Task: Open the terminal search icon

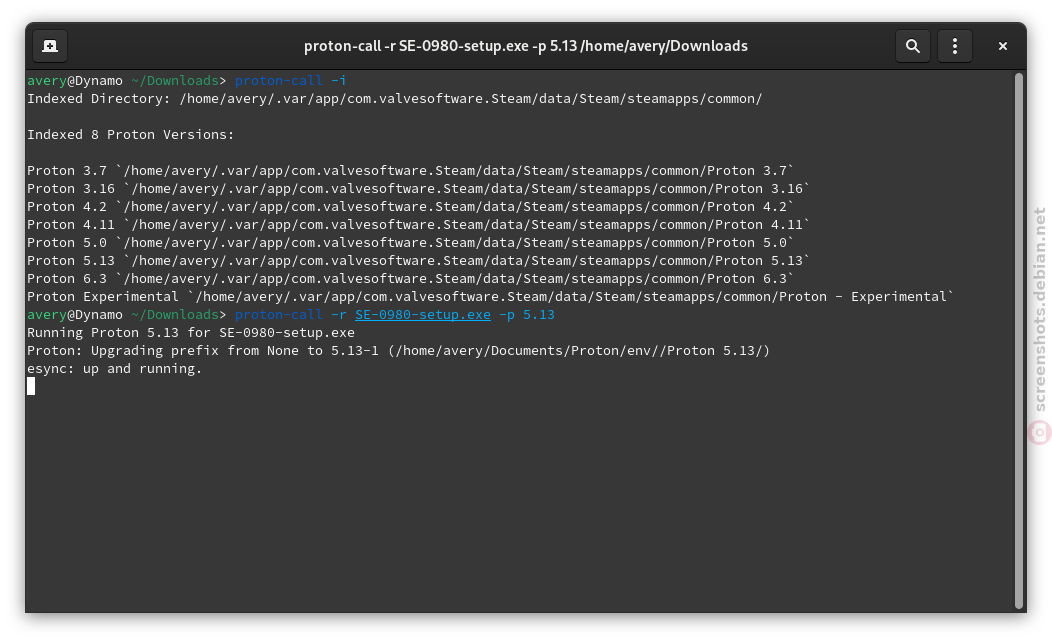Action: pos(912,46)
